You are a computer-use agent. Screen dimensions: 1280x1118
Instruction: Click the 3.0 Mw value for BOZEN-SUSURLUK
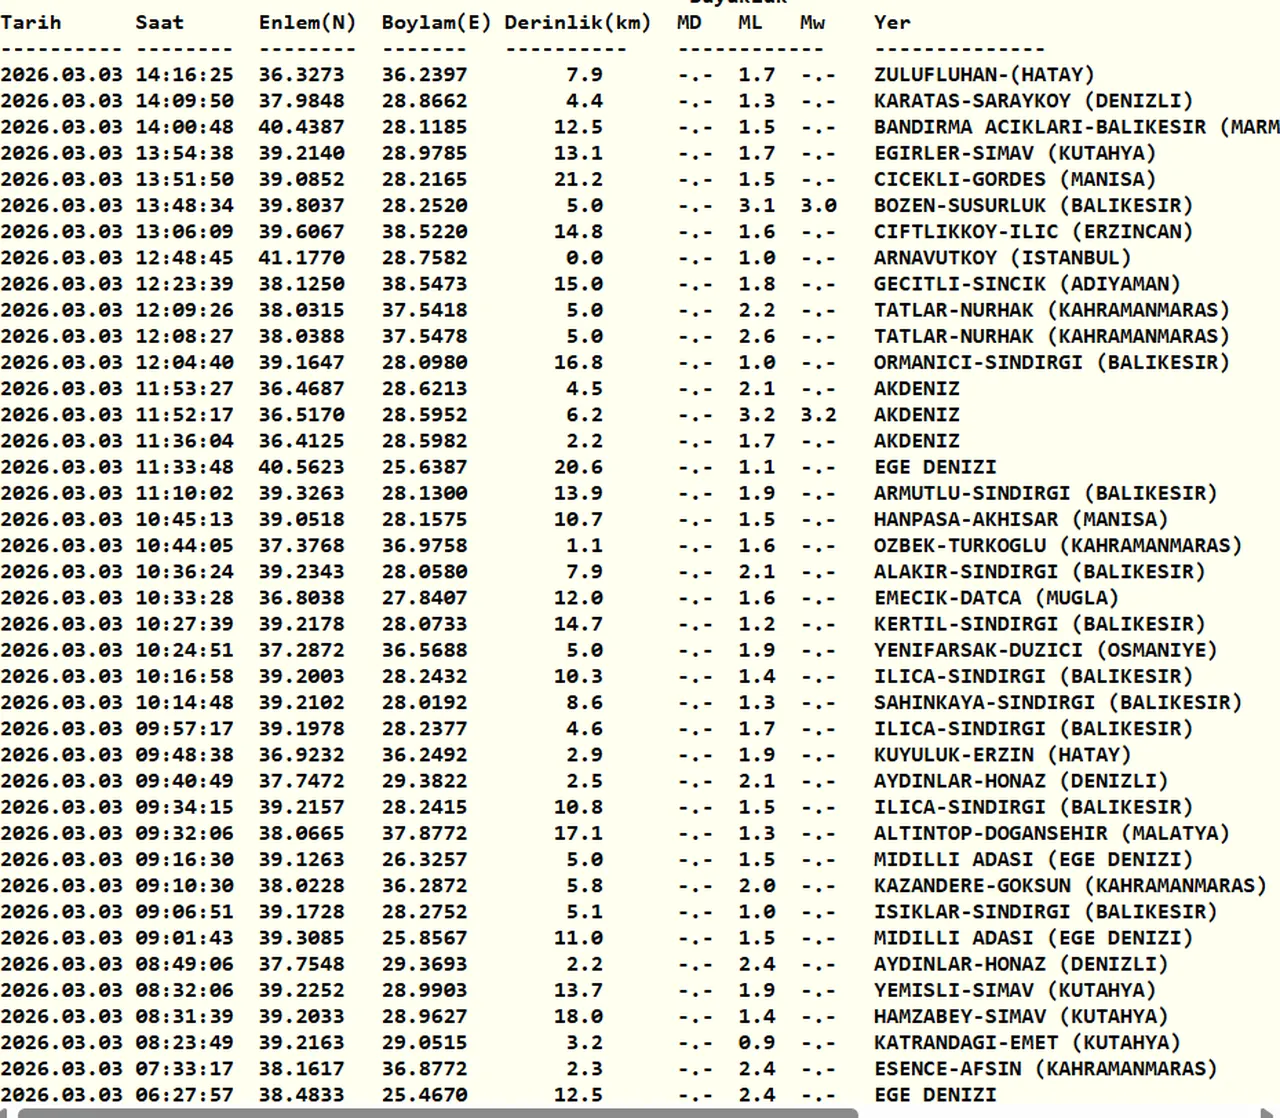pos(818,206)
